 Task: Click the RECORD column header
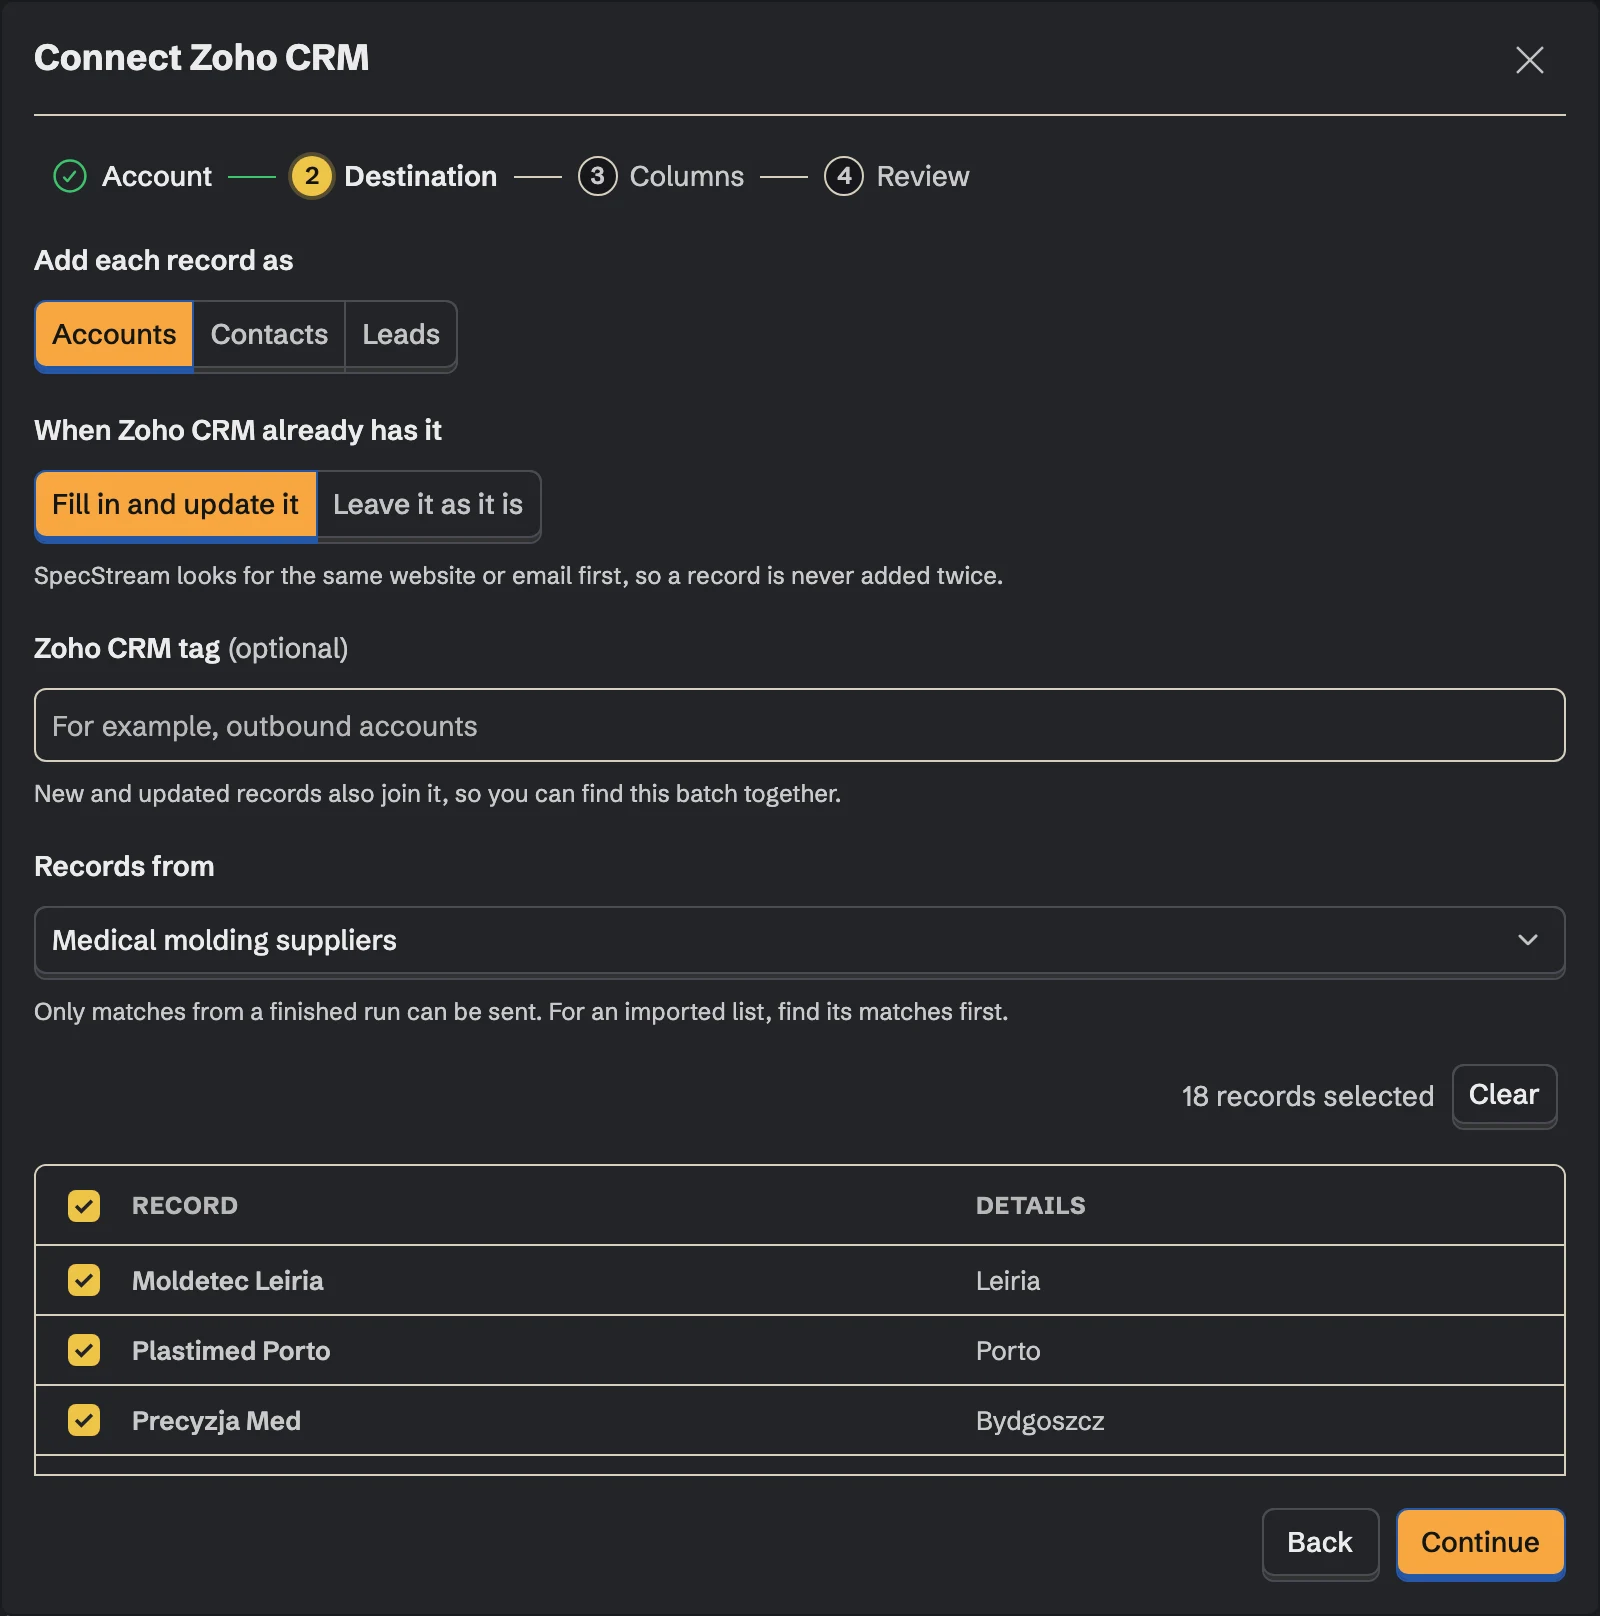tap(185, 1206)
